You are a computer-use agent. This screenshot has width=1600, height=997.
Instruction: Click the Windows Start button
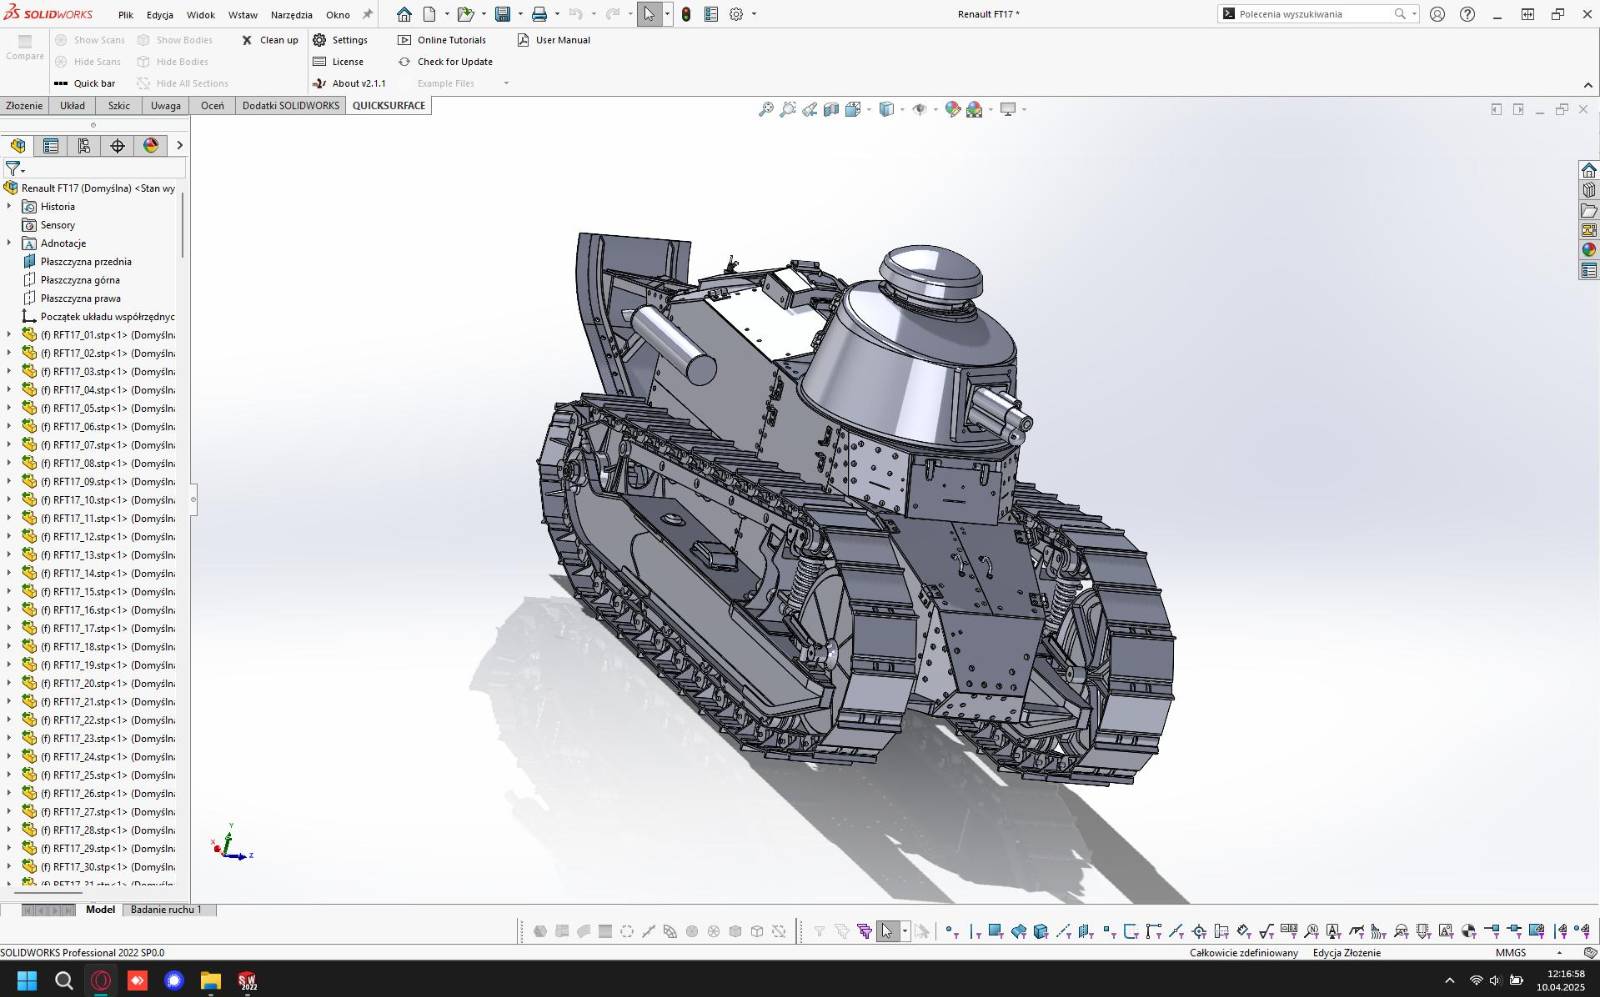point(27,980)
